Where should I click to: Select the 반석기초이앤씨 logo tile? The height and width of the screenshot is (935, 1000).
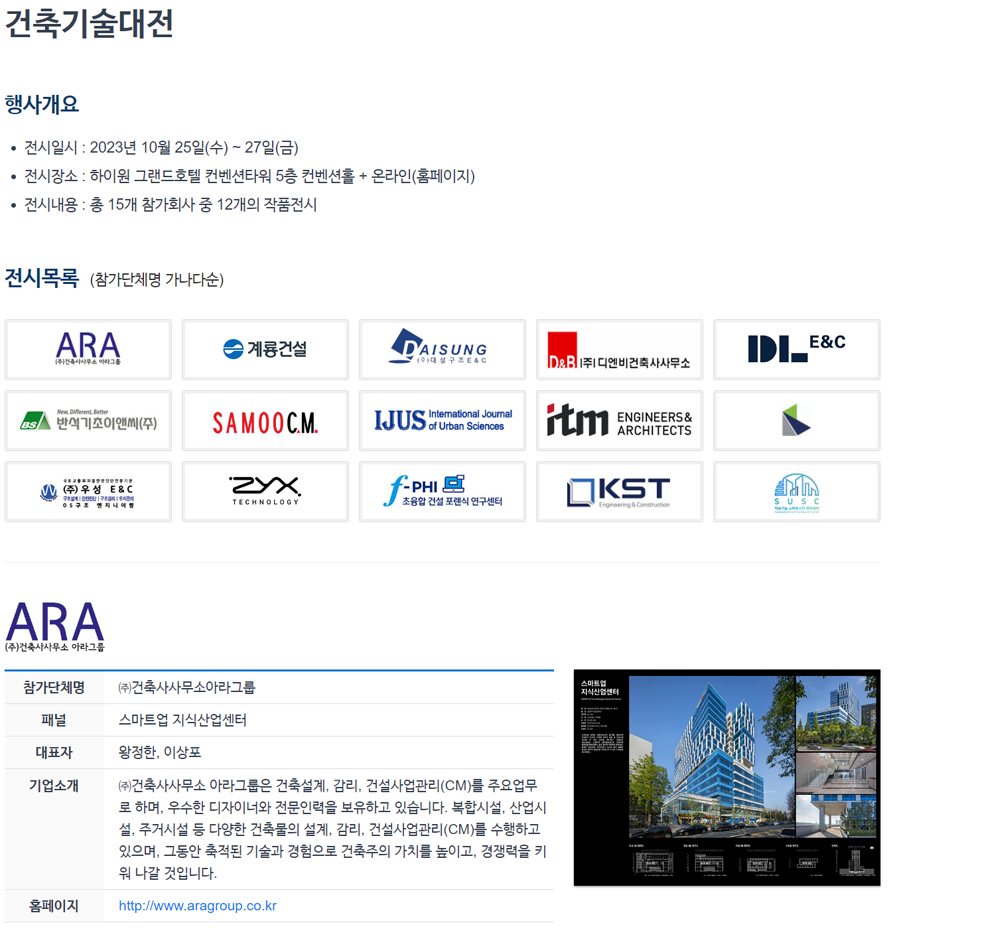[88, 421]
